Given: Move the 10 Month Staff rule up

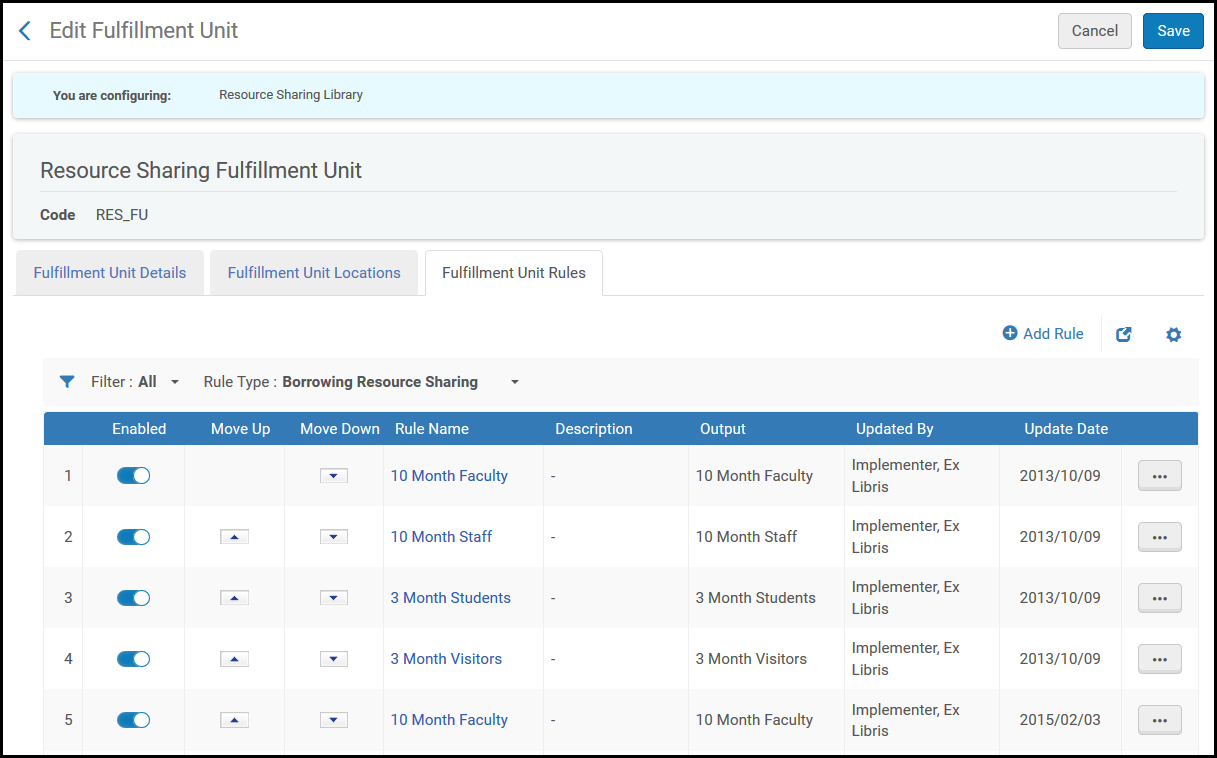Looking at the screenshot, I should (x=234, y=537).
